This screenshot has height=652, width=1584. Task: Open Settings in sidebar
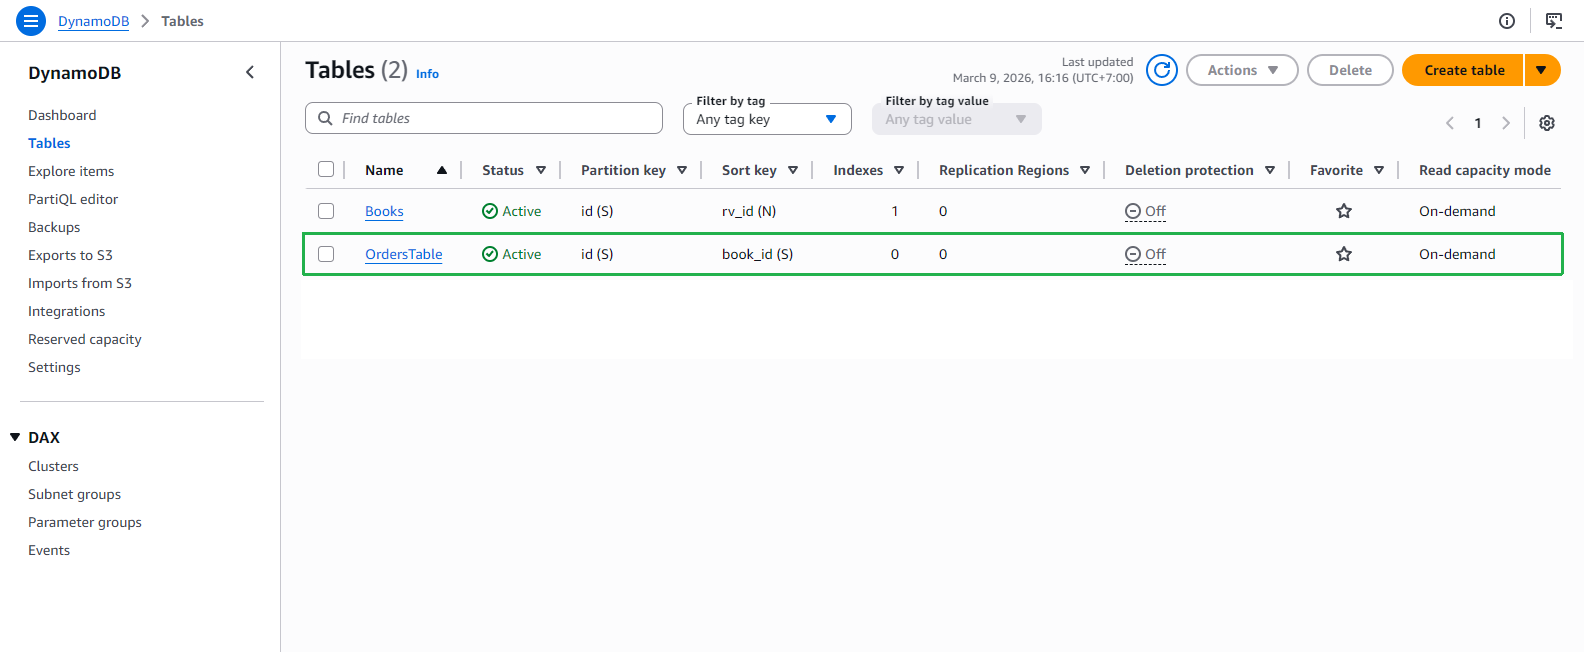coord(54,367)
